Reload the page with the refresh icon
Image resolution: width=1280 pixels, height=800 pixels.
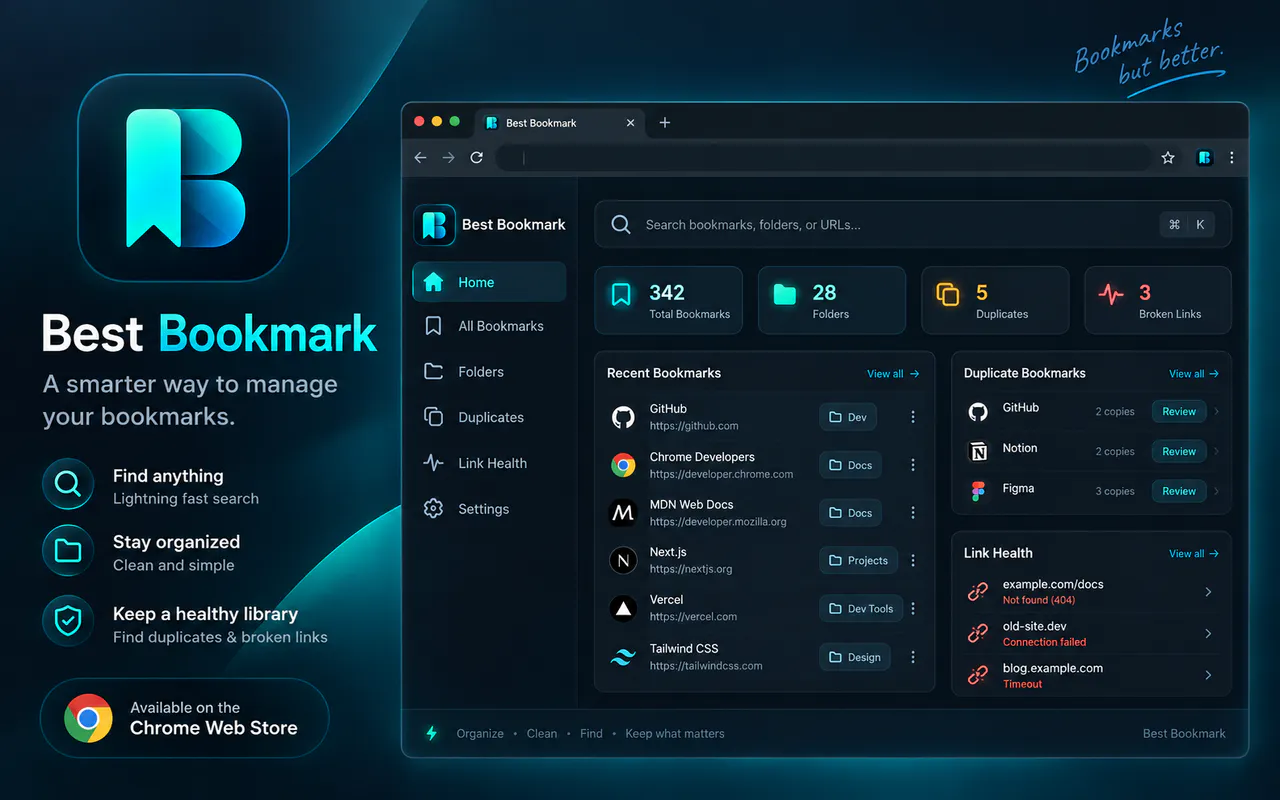477,157
